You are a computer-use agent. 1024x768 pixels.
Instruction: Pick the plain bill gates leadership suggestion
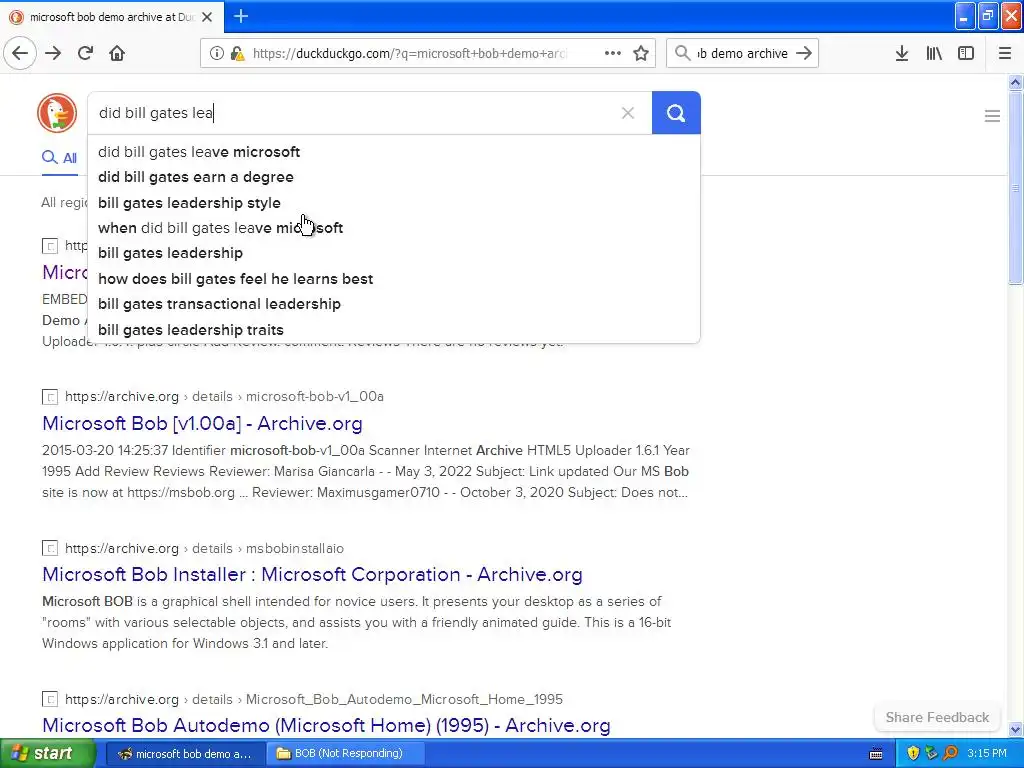coord(394,253)
